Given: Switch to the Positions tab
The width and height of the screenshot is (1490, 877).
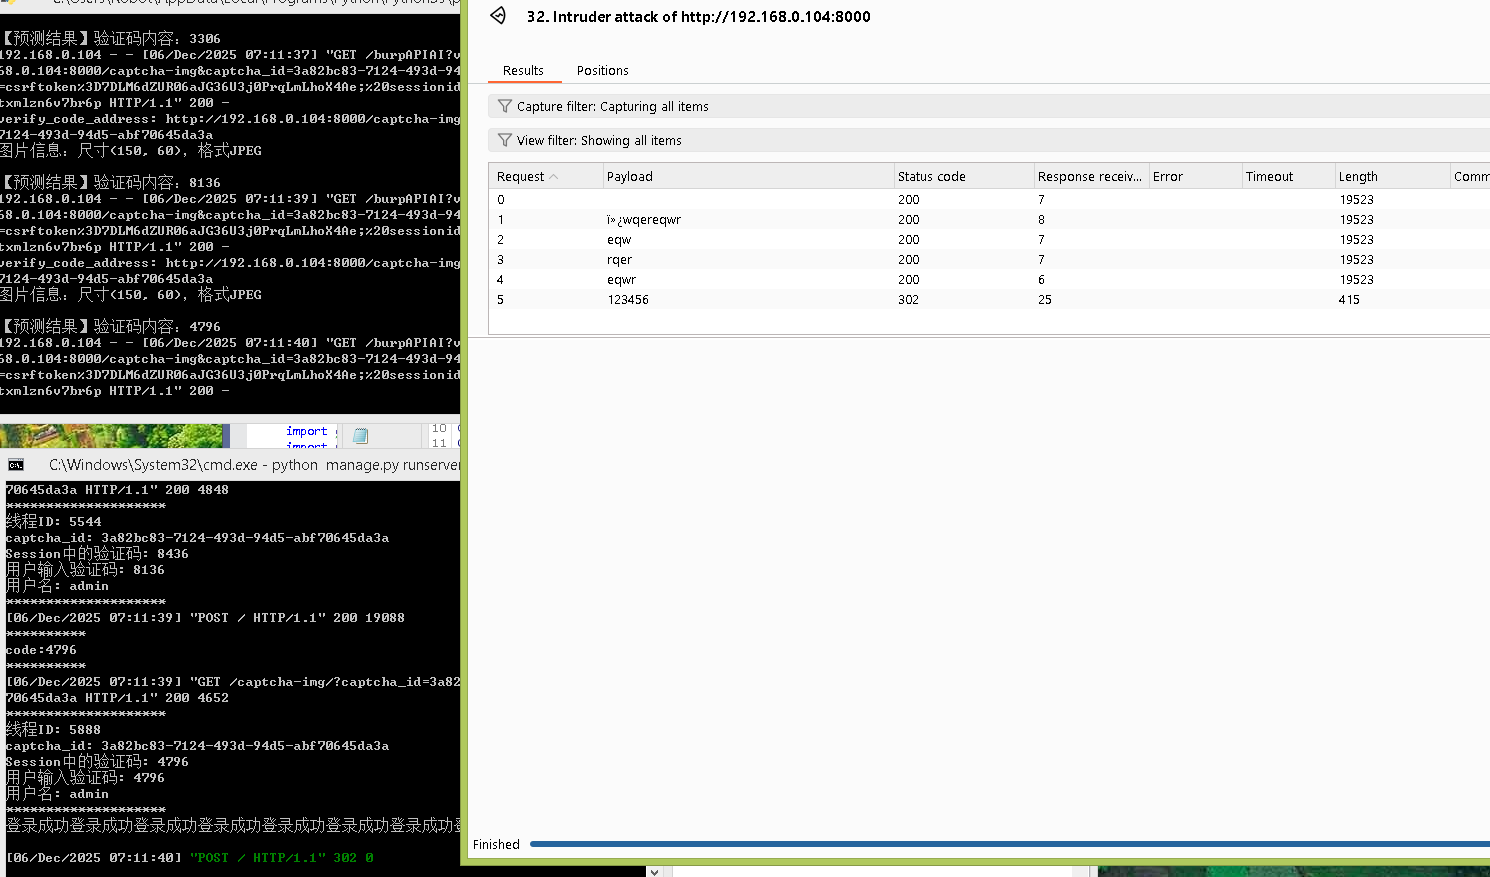Looking at the screenshot, I should (603, 71).
